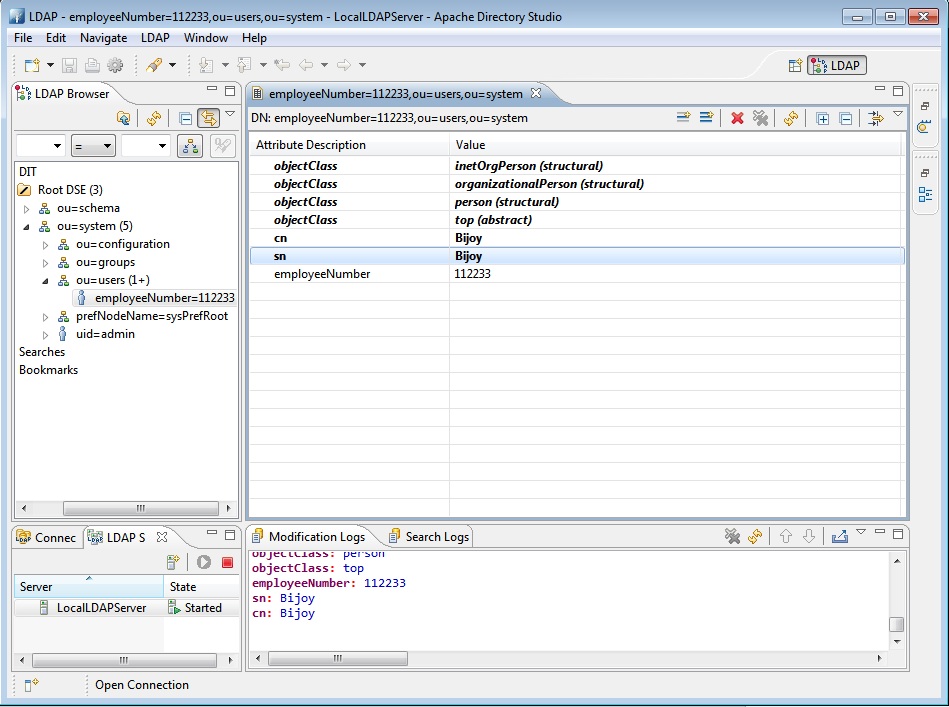Open the Navigate menu

(x=103, y=38)
